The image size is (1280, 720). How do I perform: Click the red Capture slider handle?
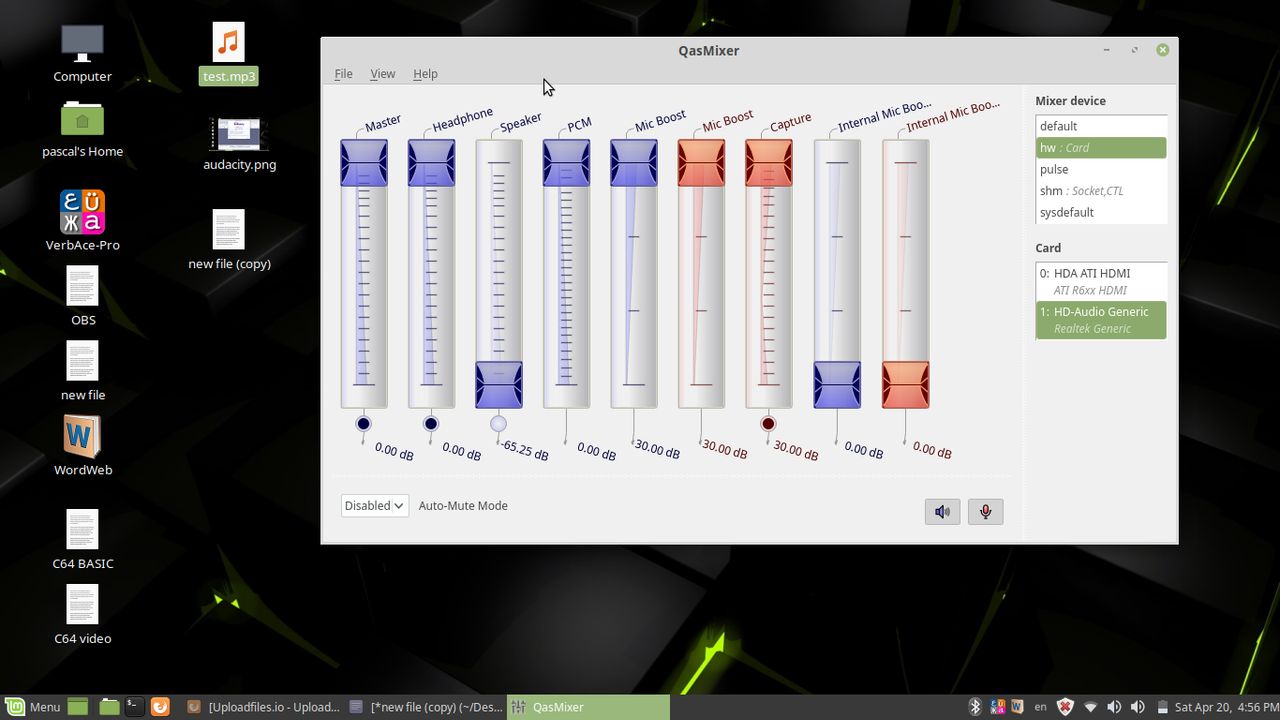[769, 163]
